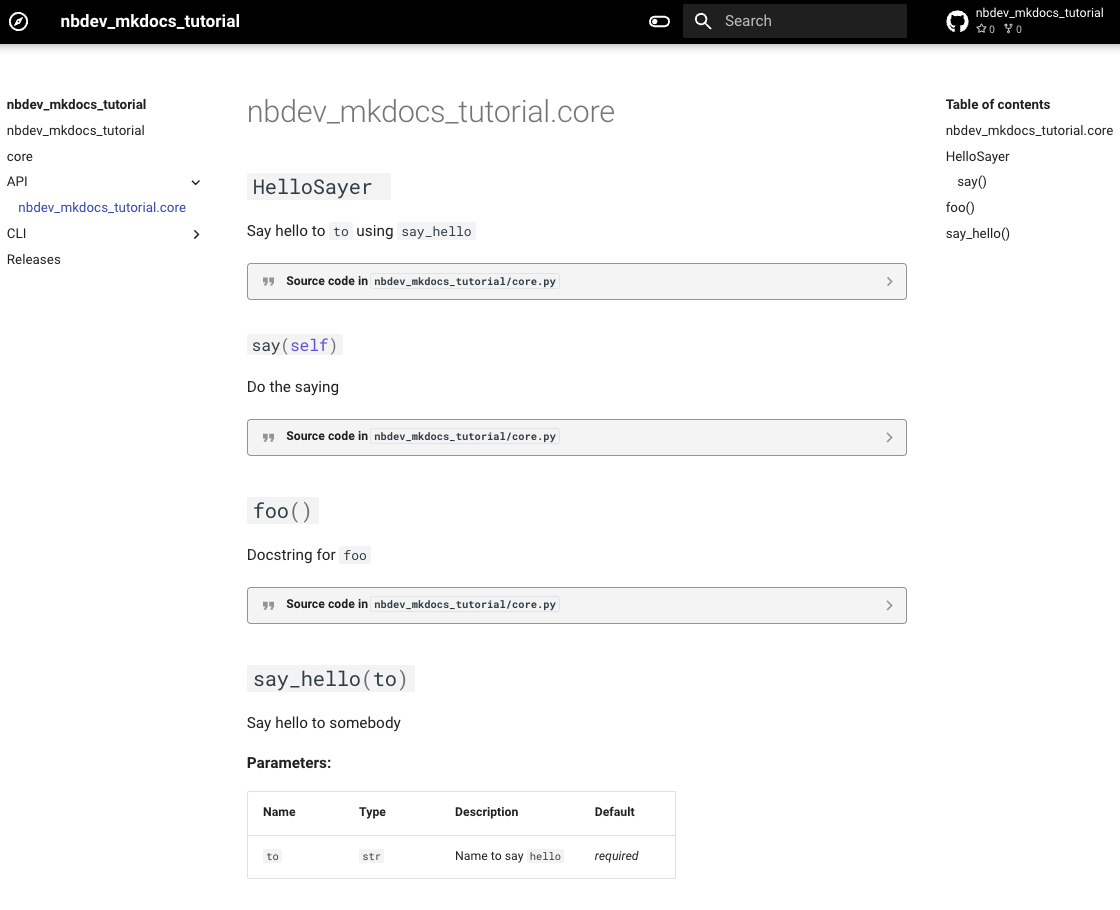Screen dimensions: 1120x910
Task: Select nbdev_mkdocs_tutorial.core in left sidebar
Action: coord(102,208)
